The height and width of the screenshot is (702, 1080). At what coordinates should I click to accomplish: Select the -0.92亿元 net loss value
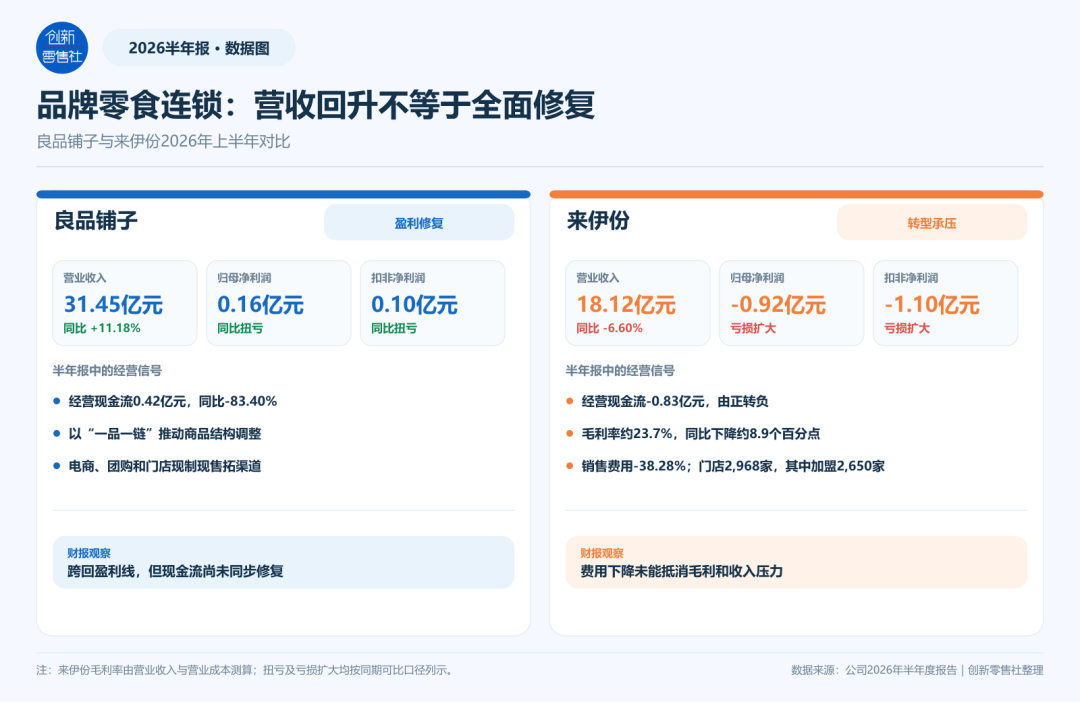[x=778, y=304]
